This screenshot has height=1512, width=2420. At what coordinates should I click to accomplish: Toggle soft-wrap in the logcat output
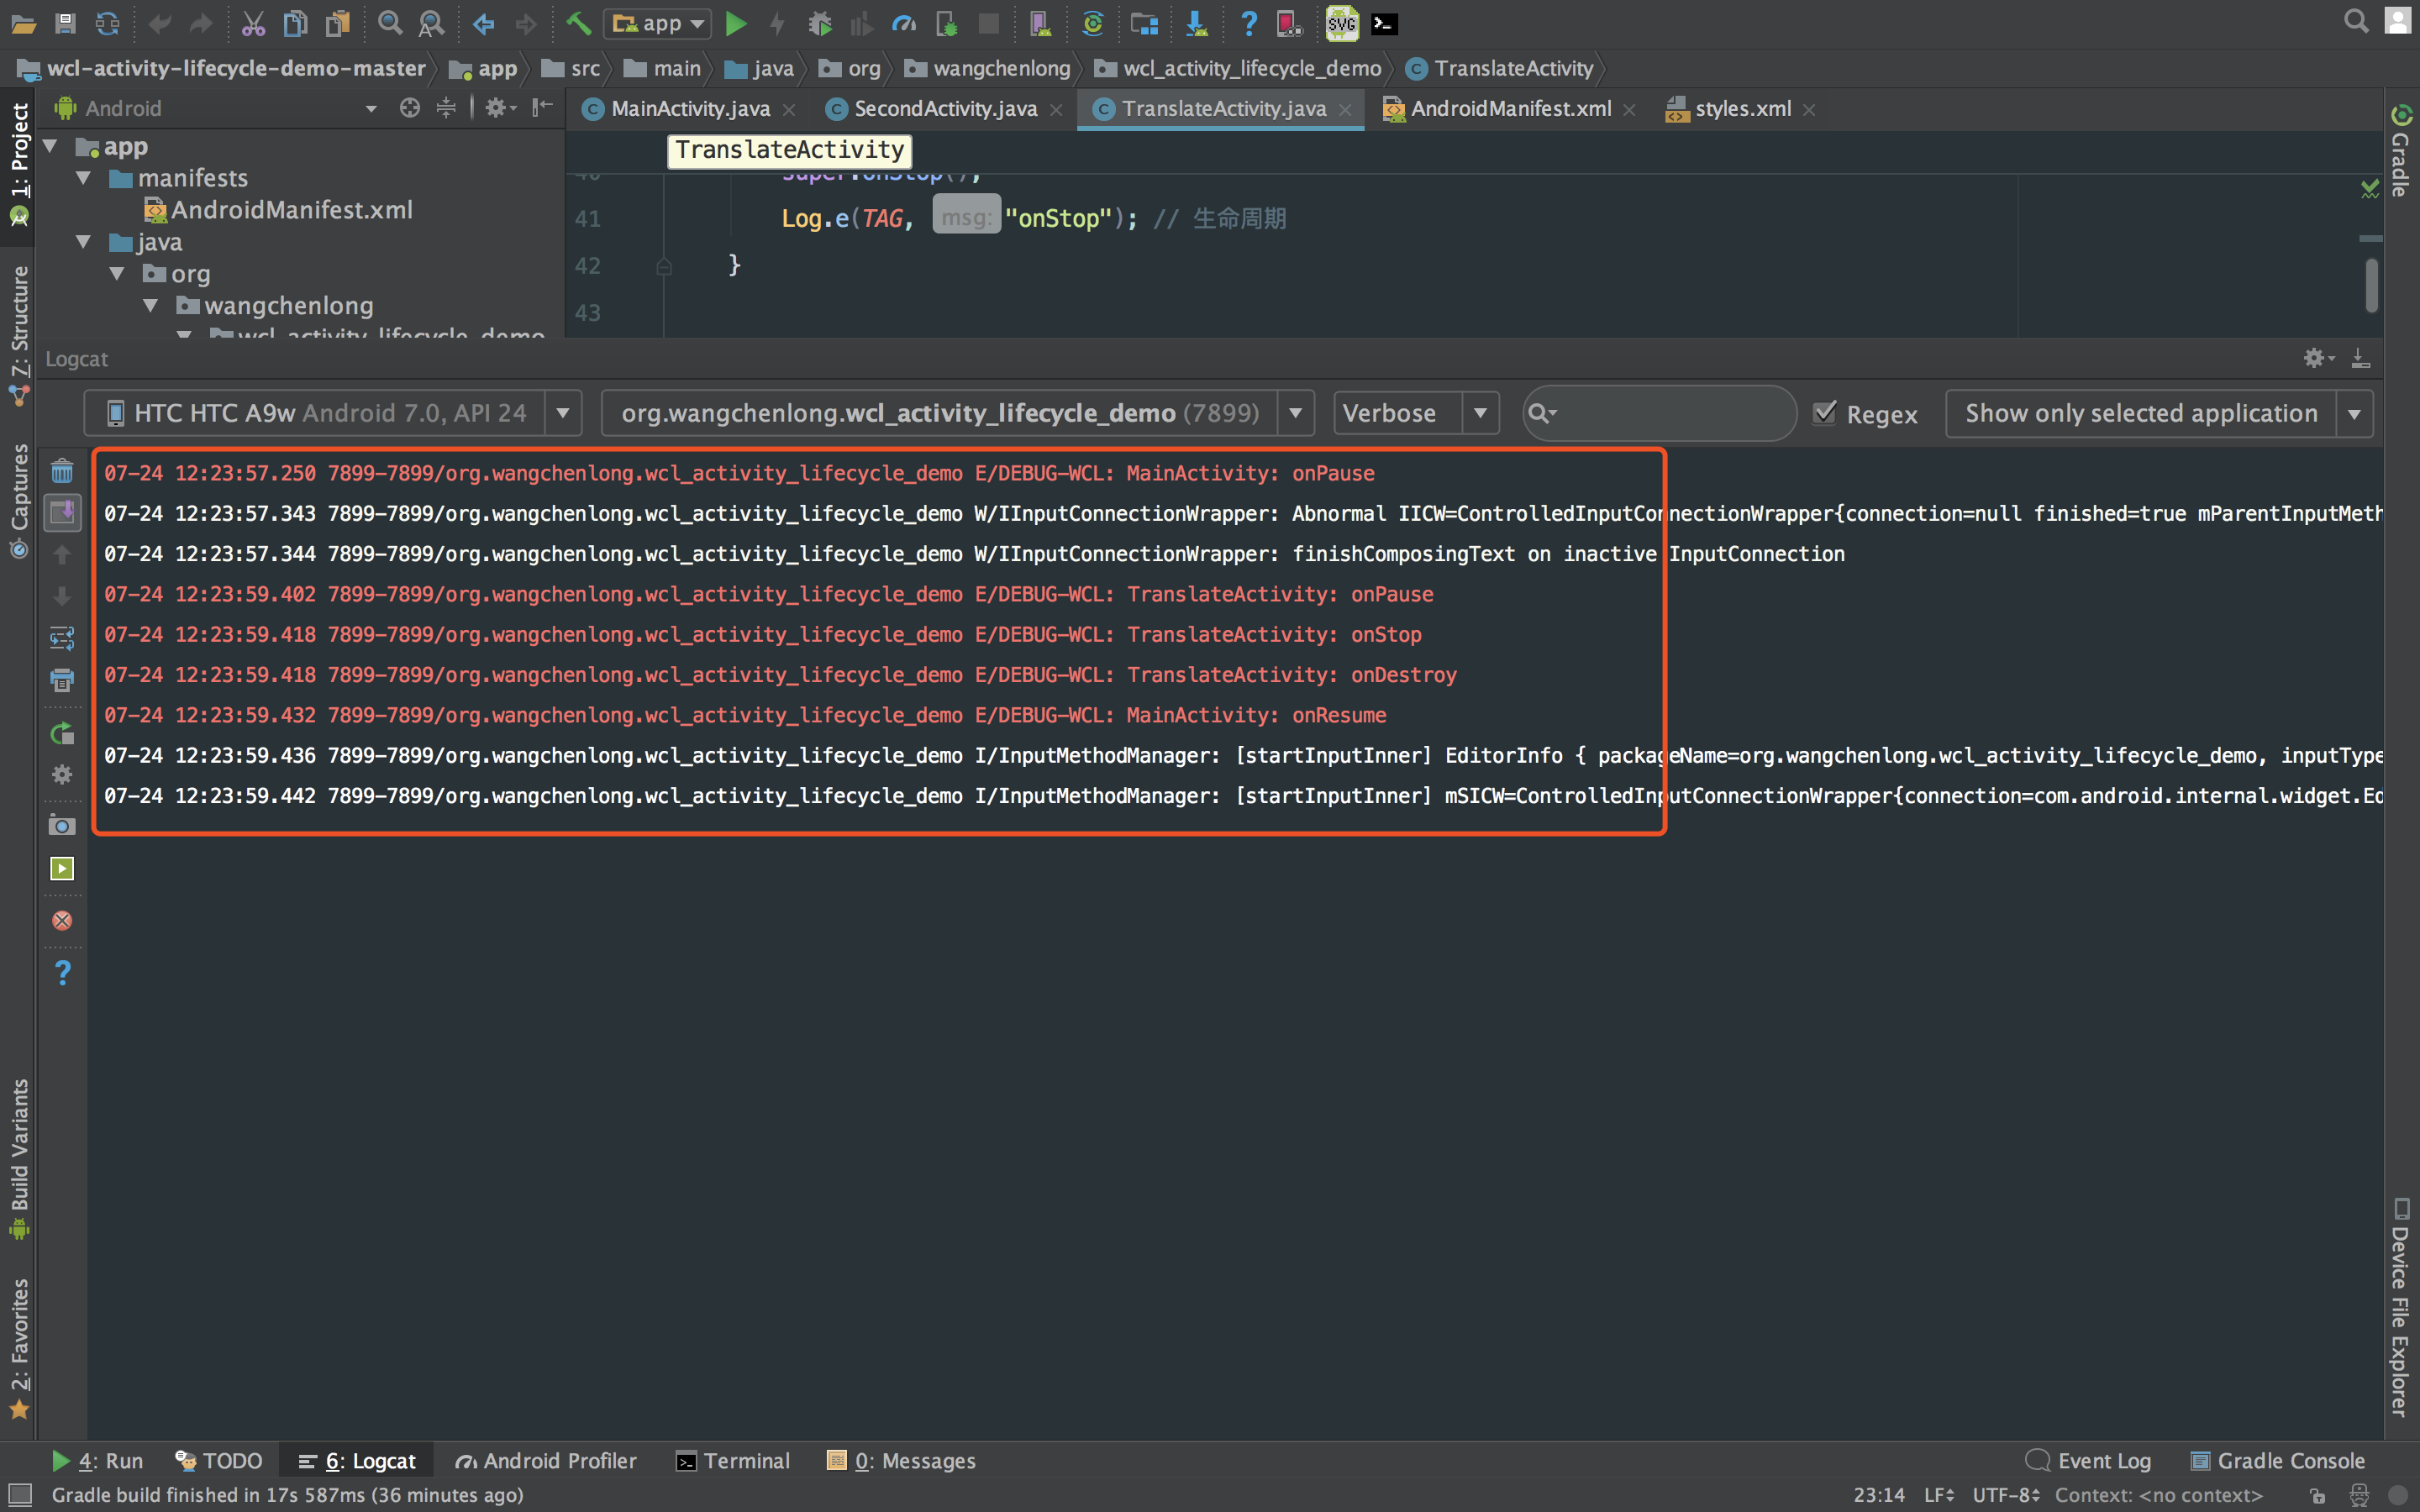[x=62, y=638]
